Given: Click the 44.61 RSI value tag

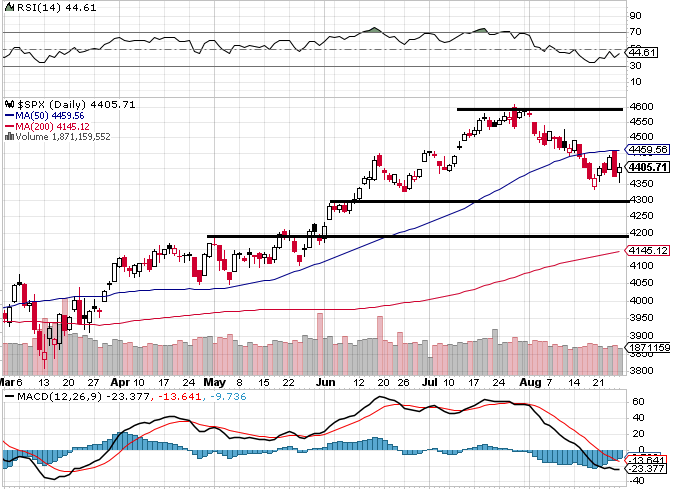Looking at the screenshot, I should (642, 53).
